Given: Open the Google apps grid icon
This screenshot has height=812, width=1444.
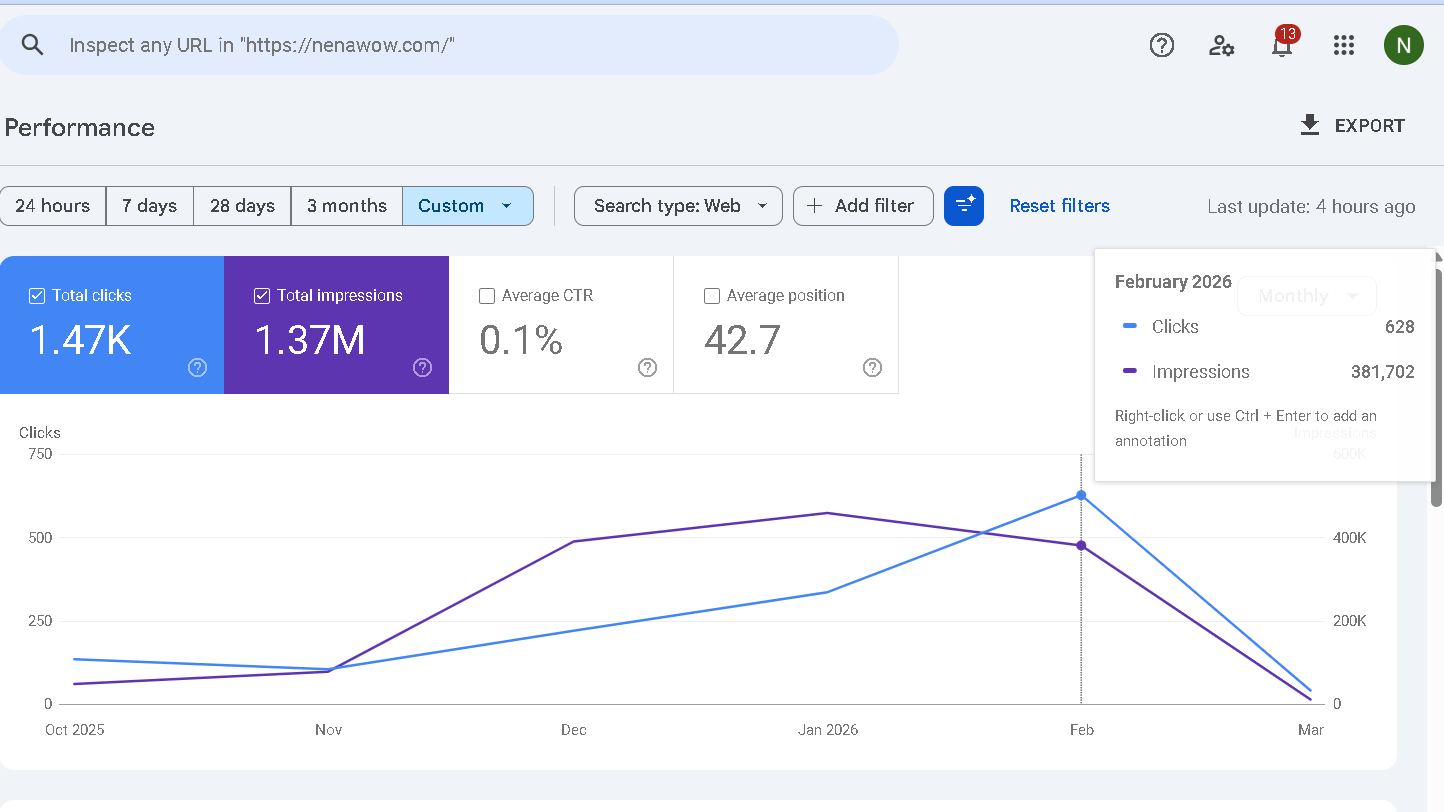Looking at the screenshot, I should click(1344, 45).
